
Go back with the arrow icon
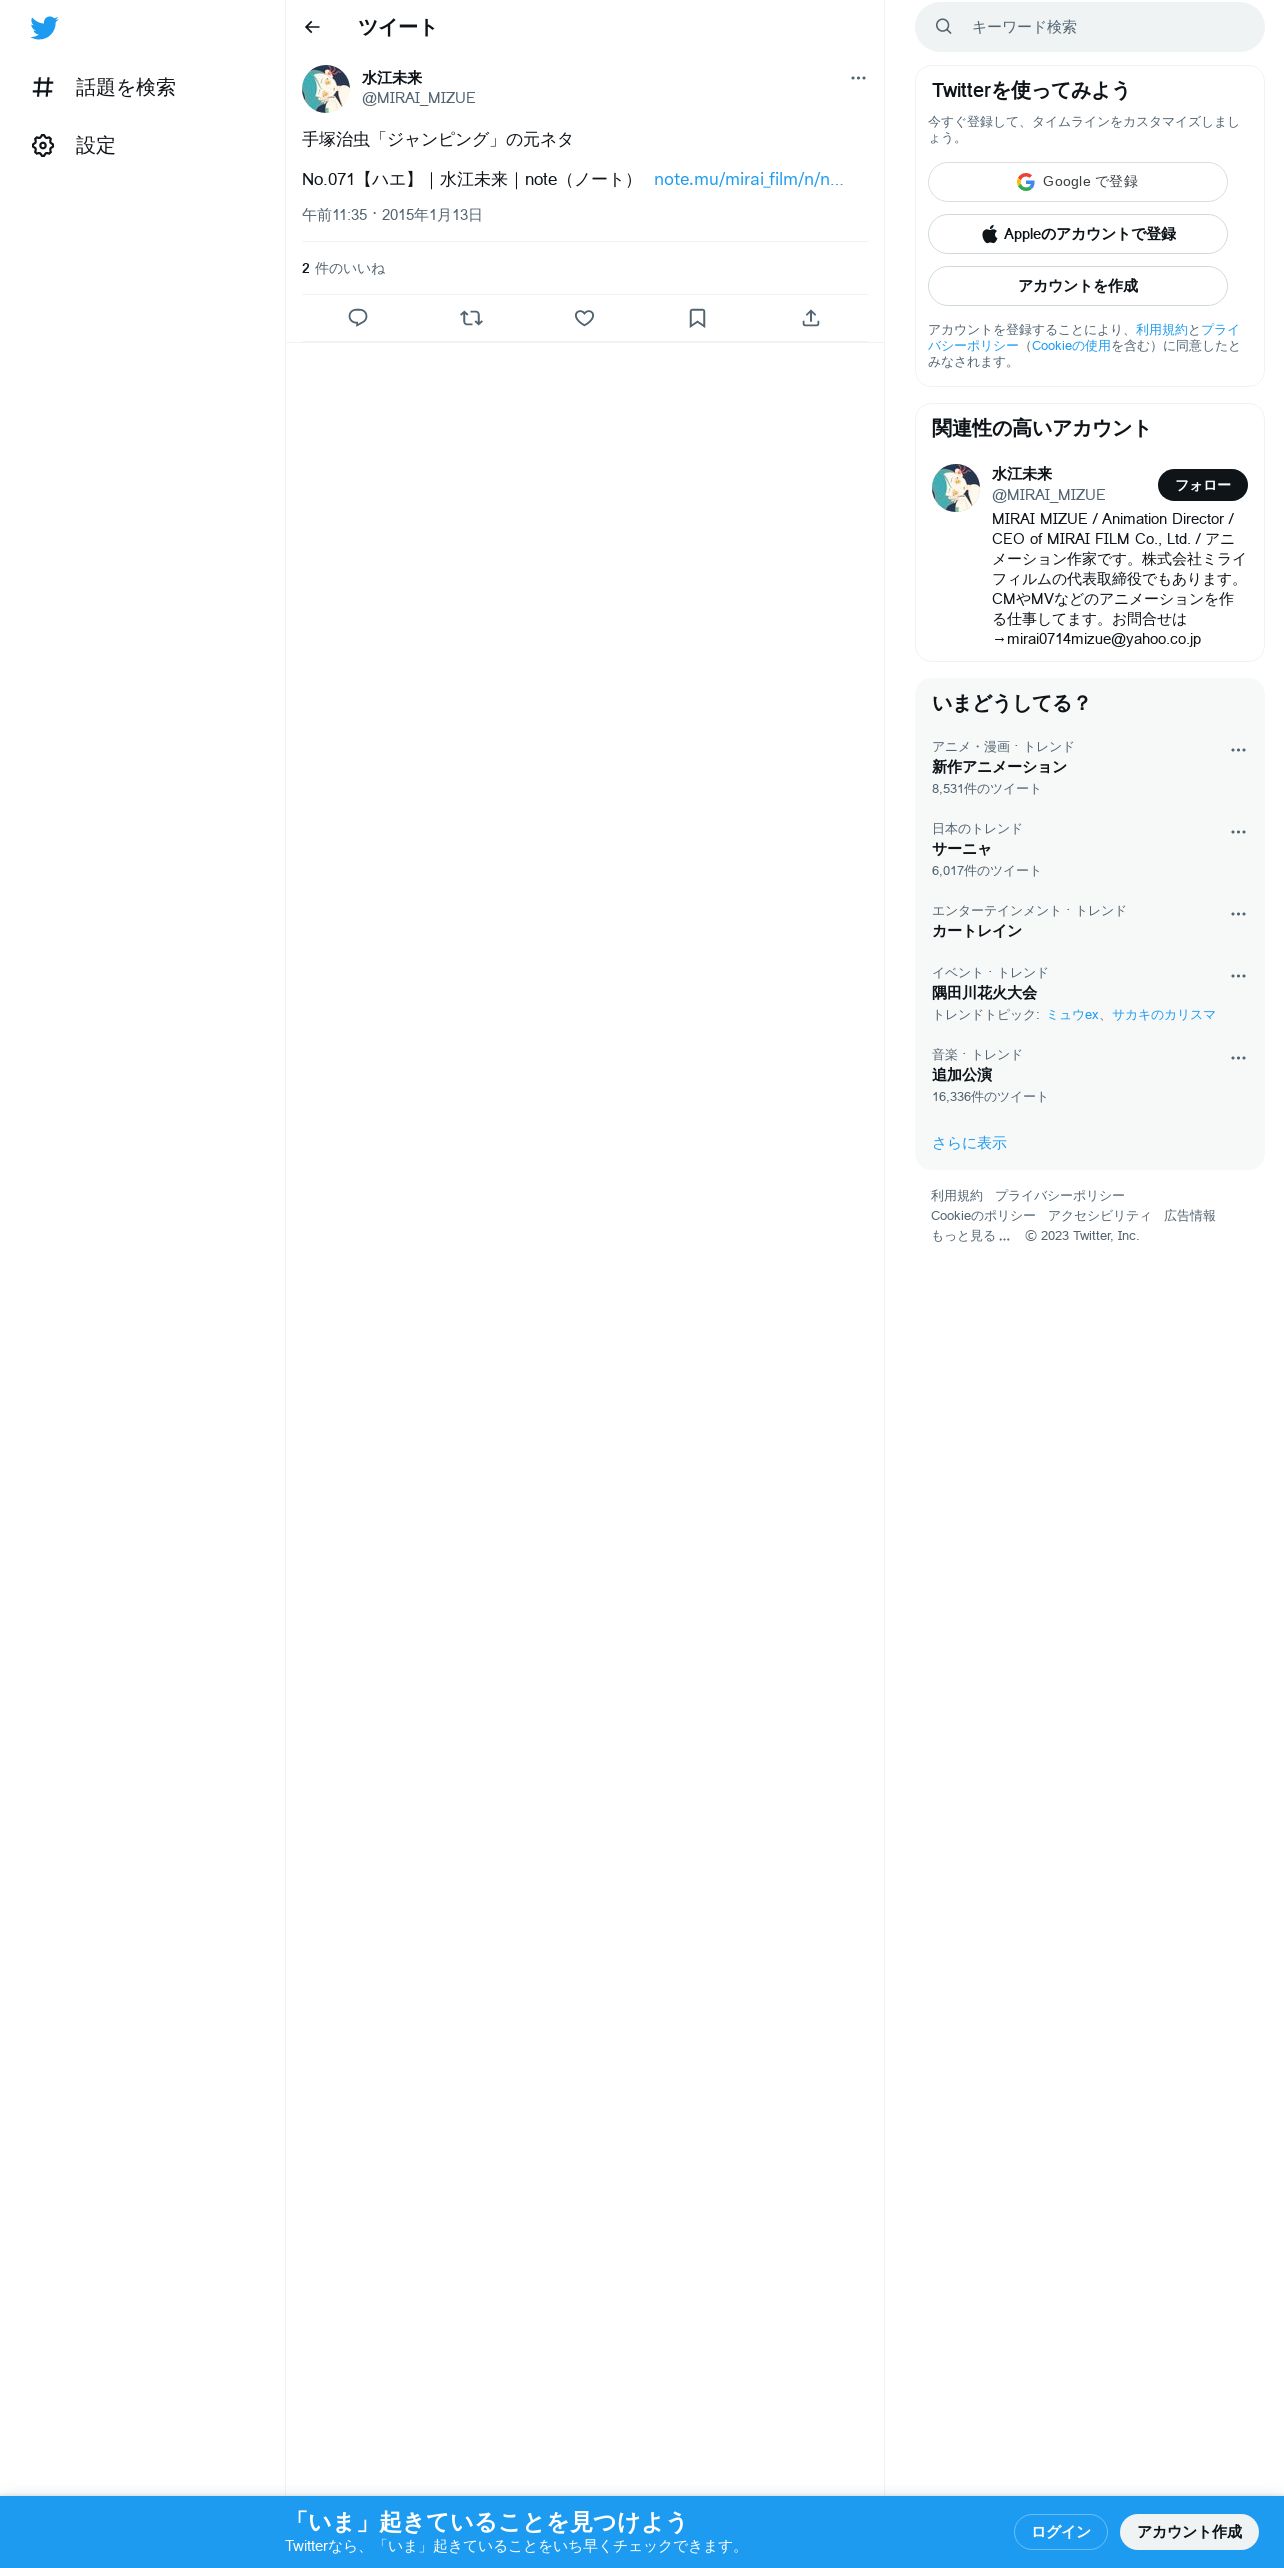(x=312, y=27)
